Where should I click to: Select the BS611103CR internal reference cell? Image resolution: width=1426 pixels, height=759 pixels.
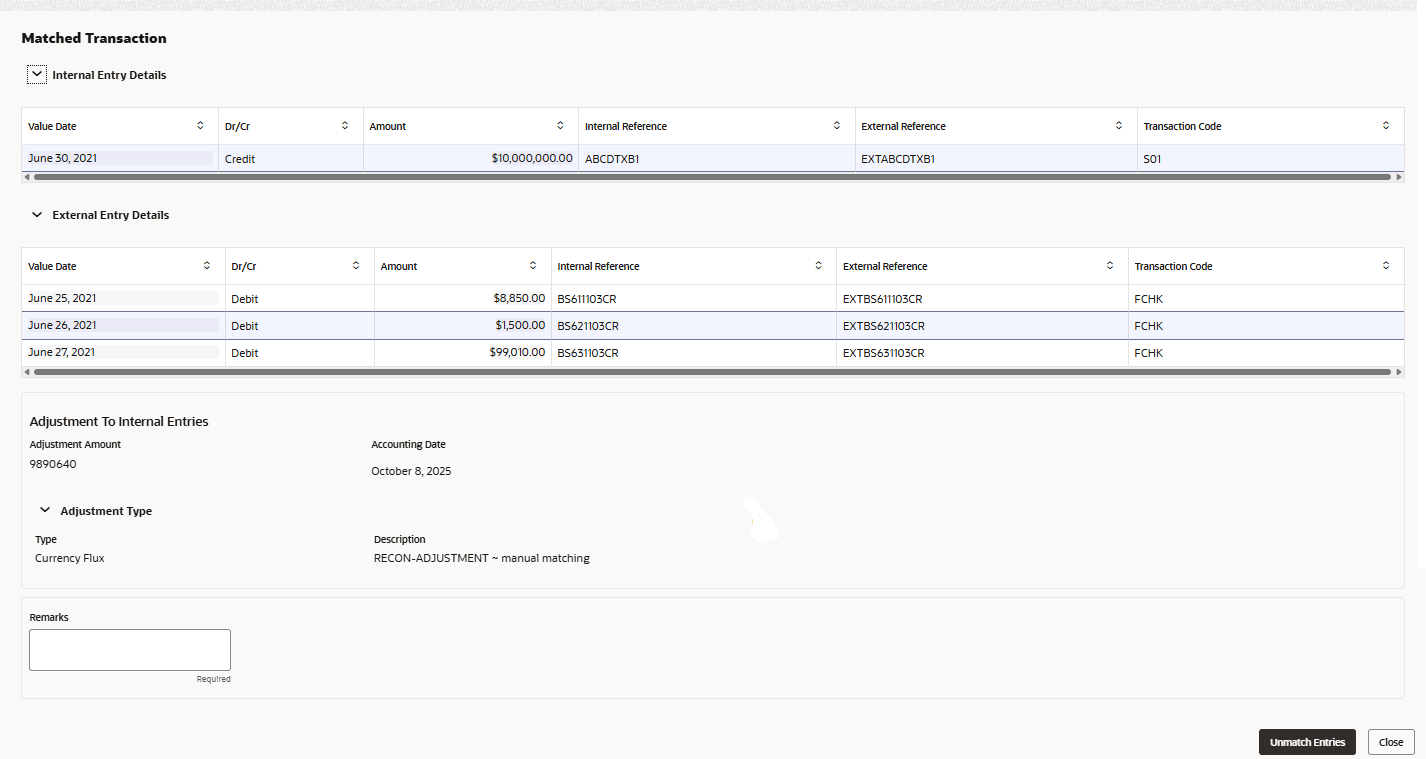[x=694, y=298]
